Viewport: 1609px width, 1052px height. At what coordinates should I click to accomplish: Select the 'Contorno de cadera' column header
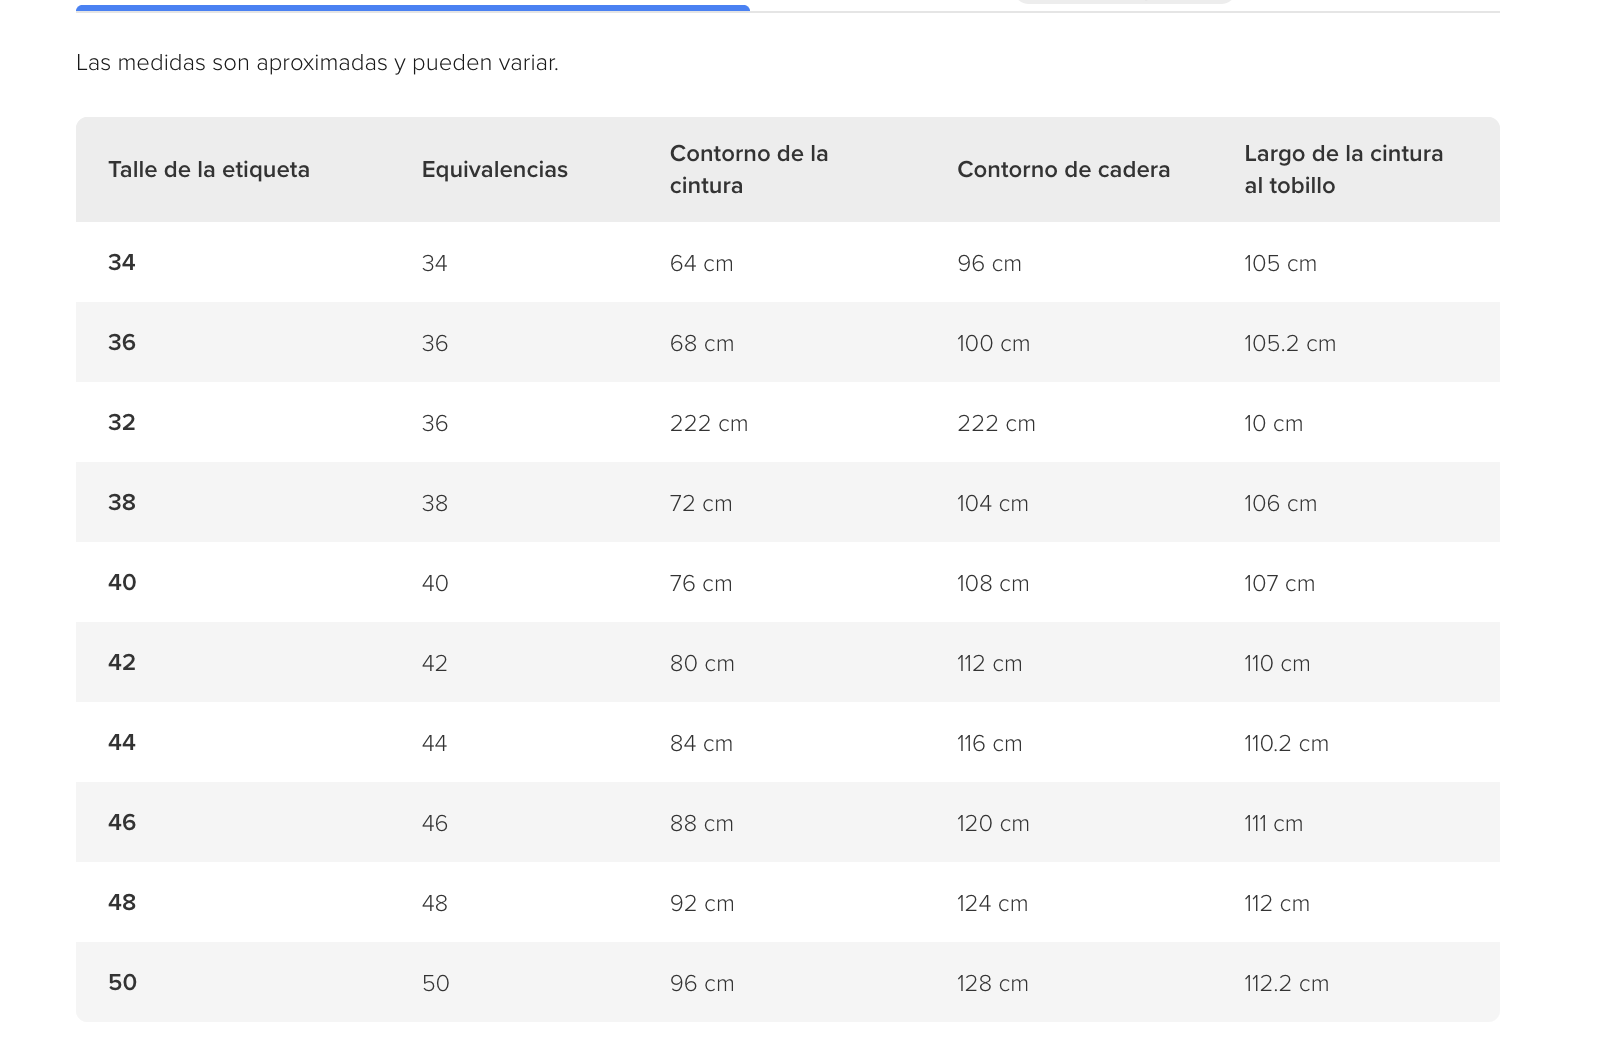coord(1063,170)
